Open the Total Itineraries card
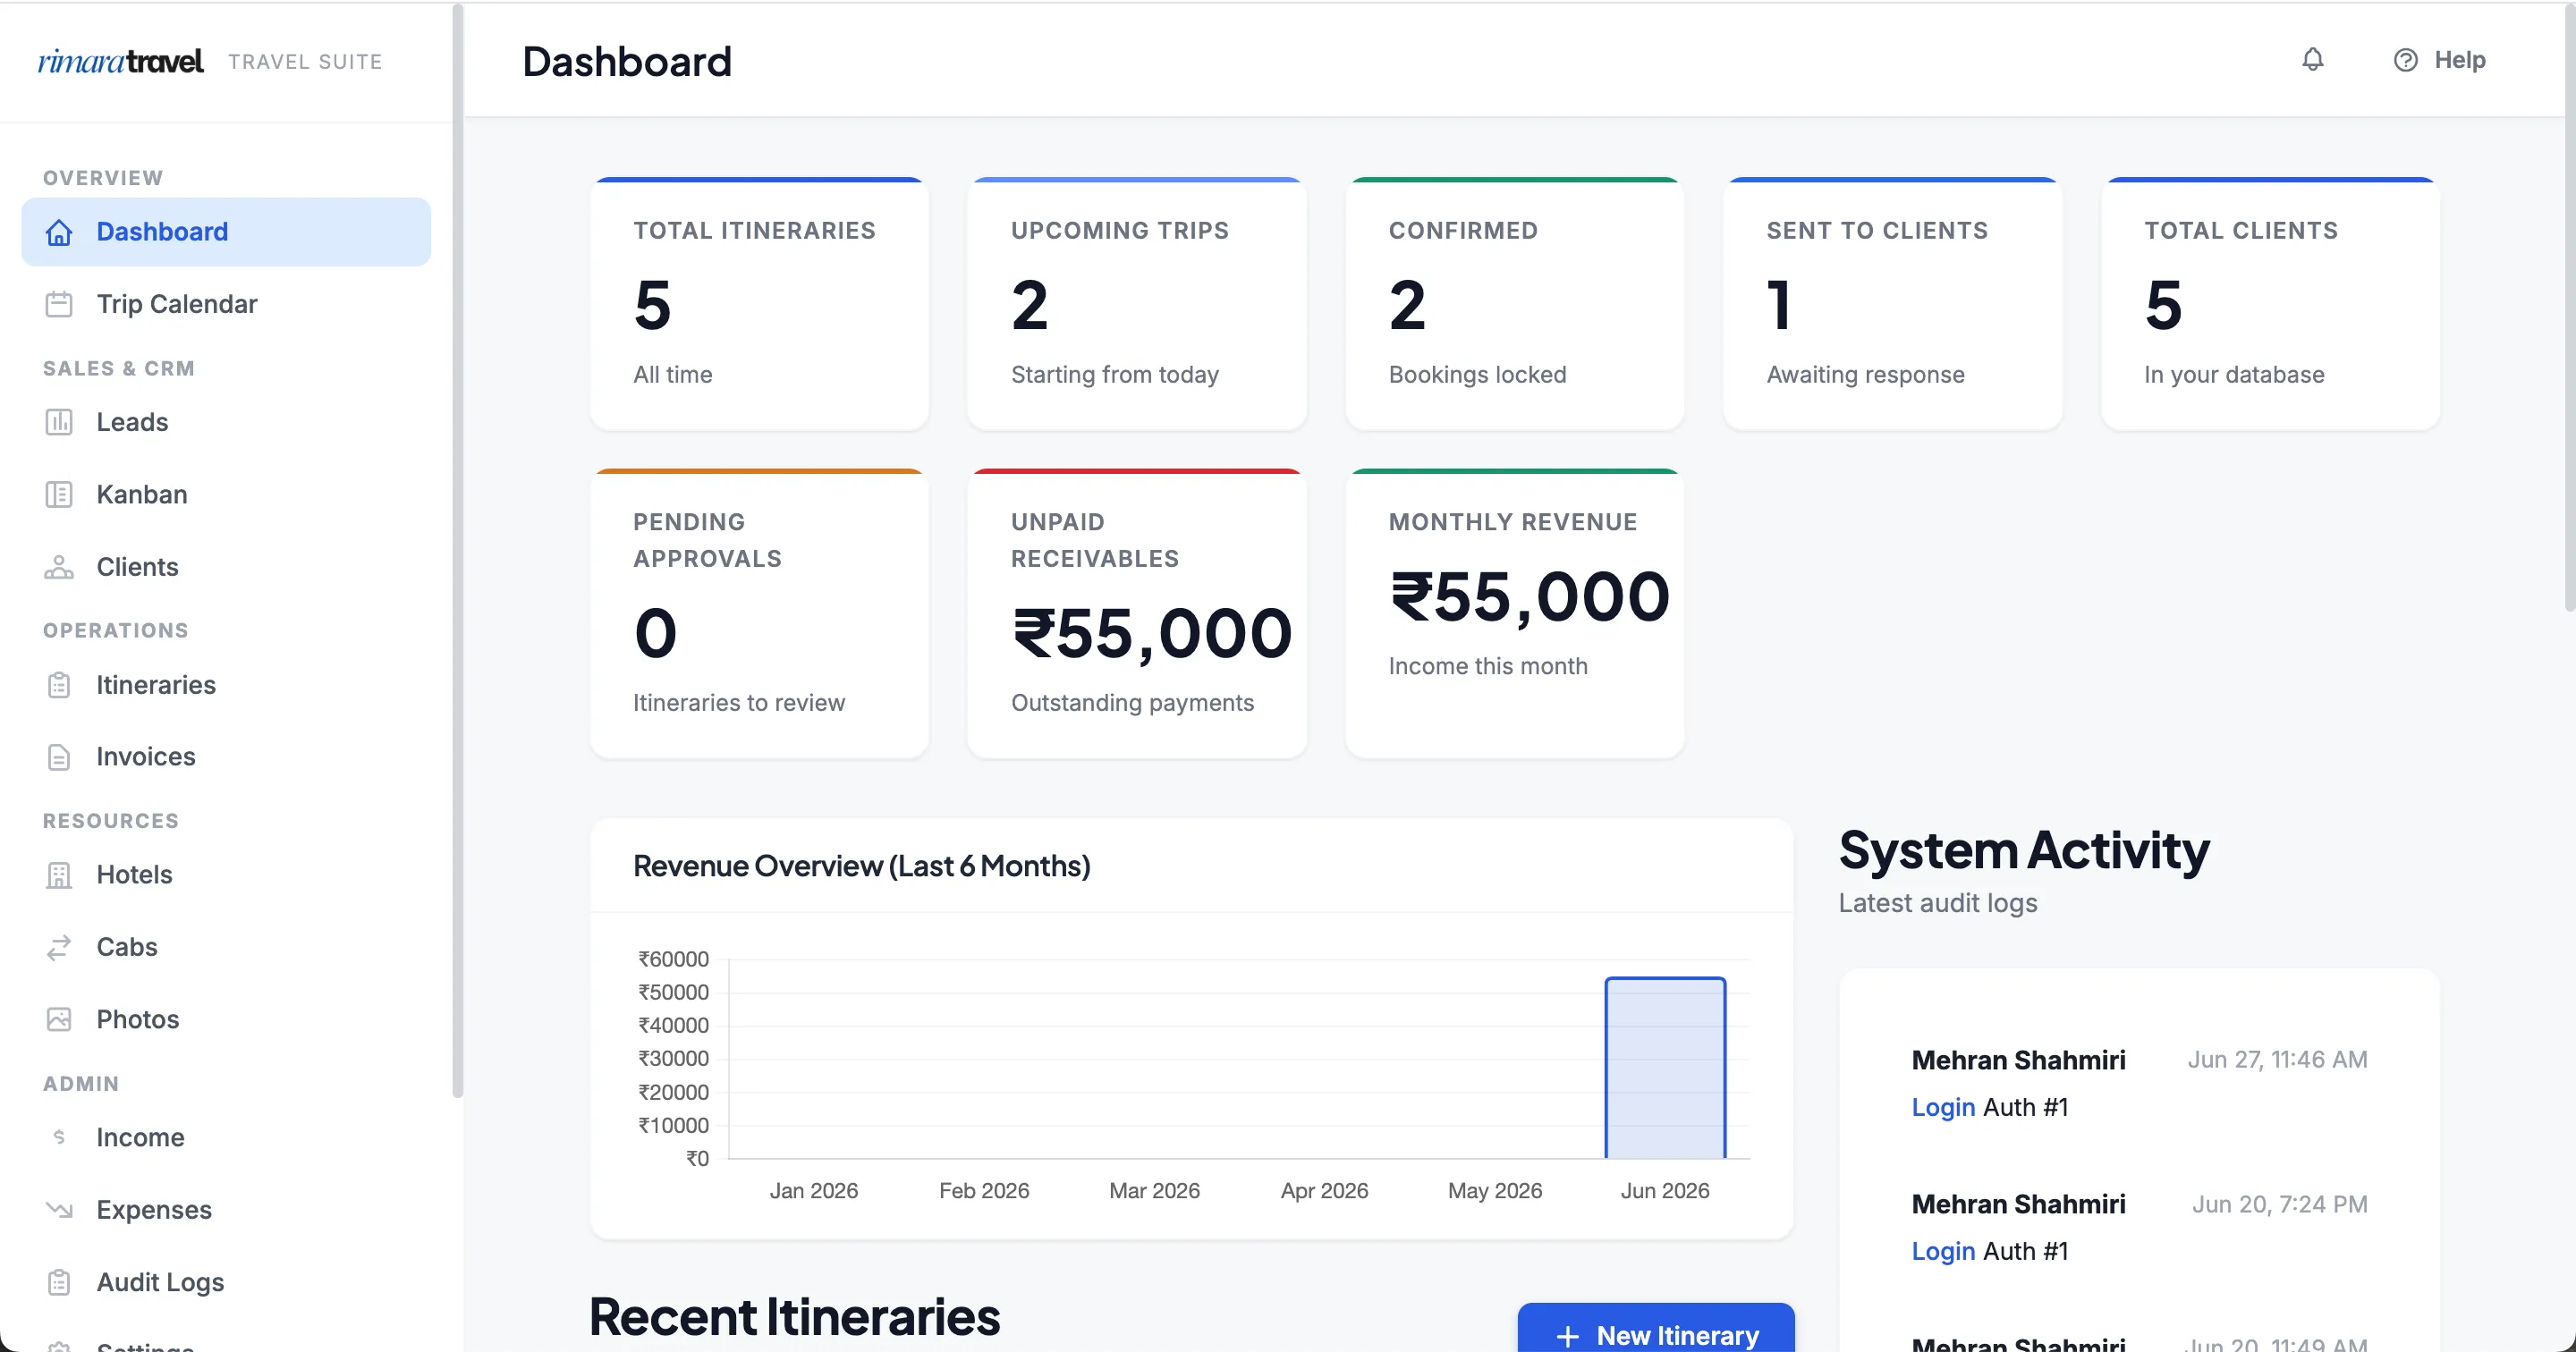The width and height of the screenshot is (2576, 1352). point(759,304)
